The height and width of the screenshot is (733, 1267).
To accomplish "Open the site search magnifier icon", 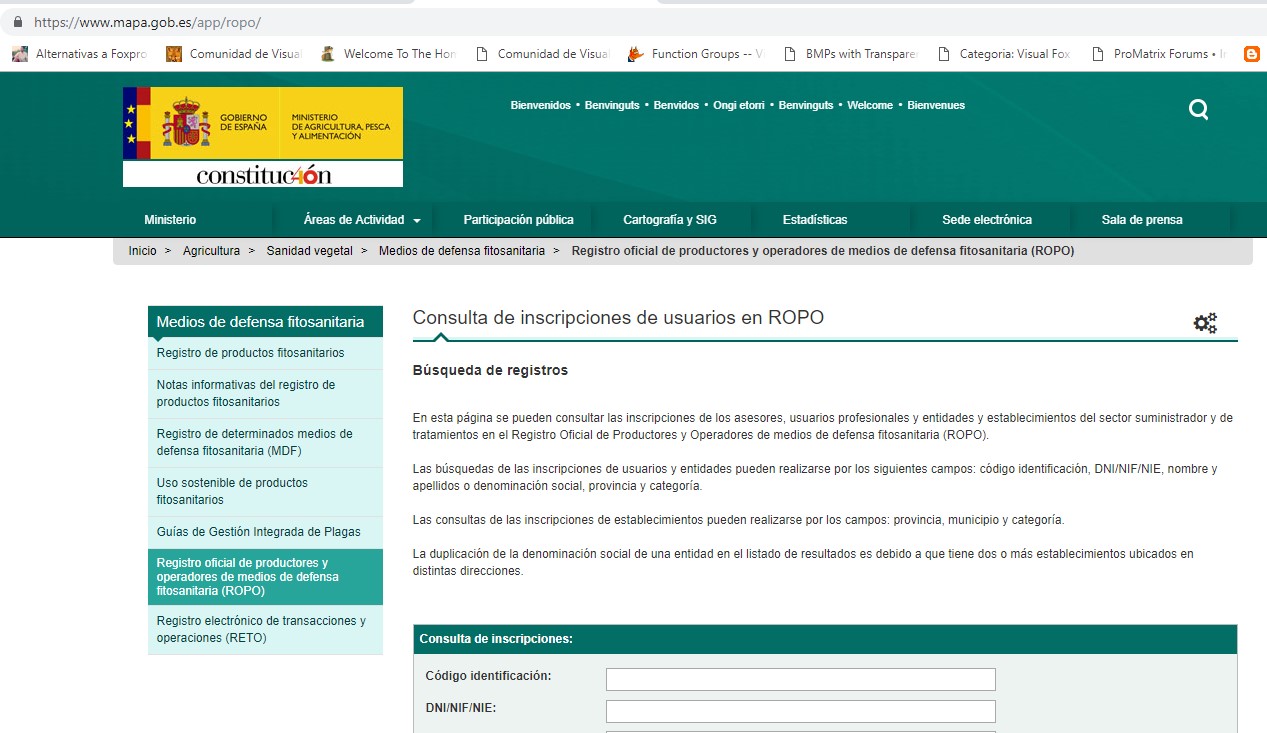I will tap(1197, 110).
